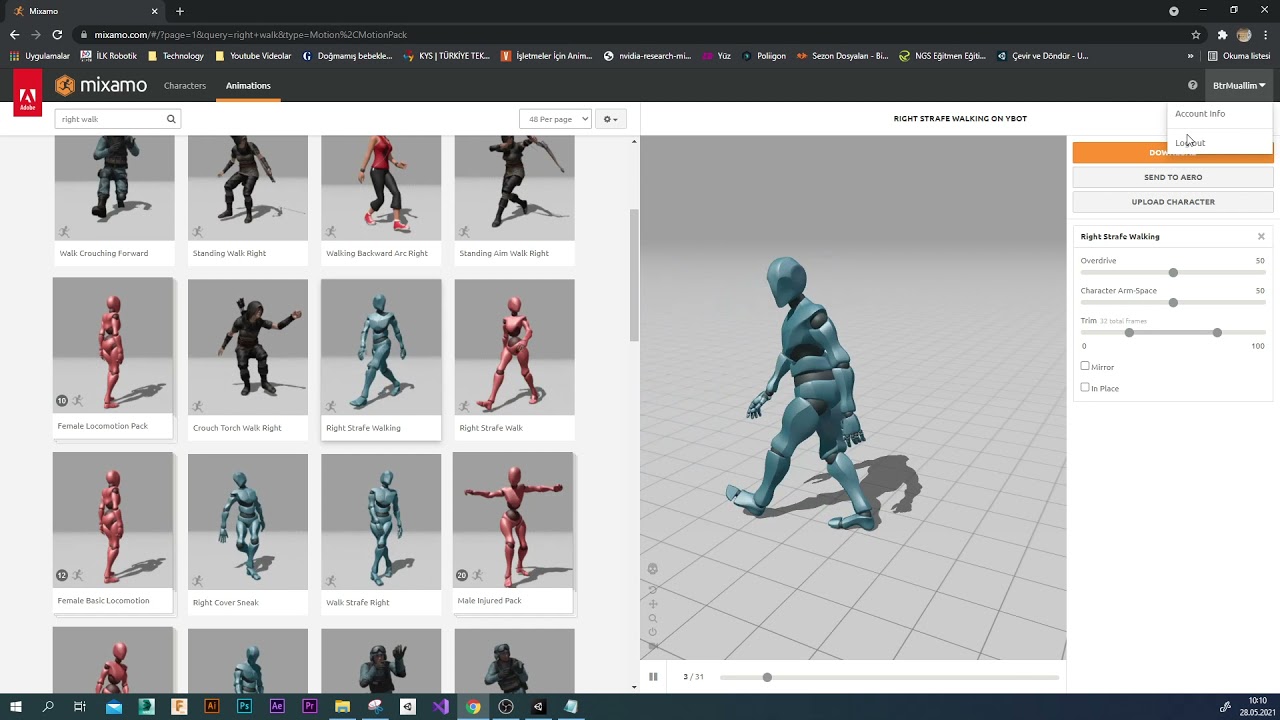The image size is (1280, 720).
Task: Select the Standing Aim Walk Right animation
Action: click(514, 199)
